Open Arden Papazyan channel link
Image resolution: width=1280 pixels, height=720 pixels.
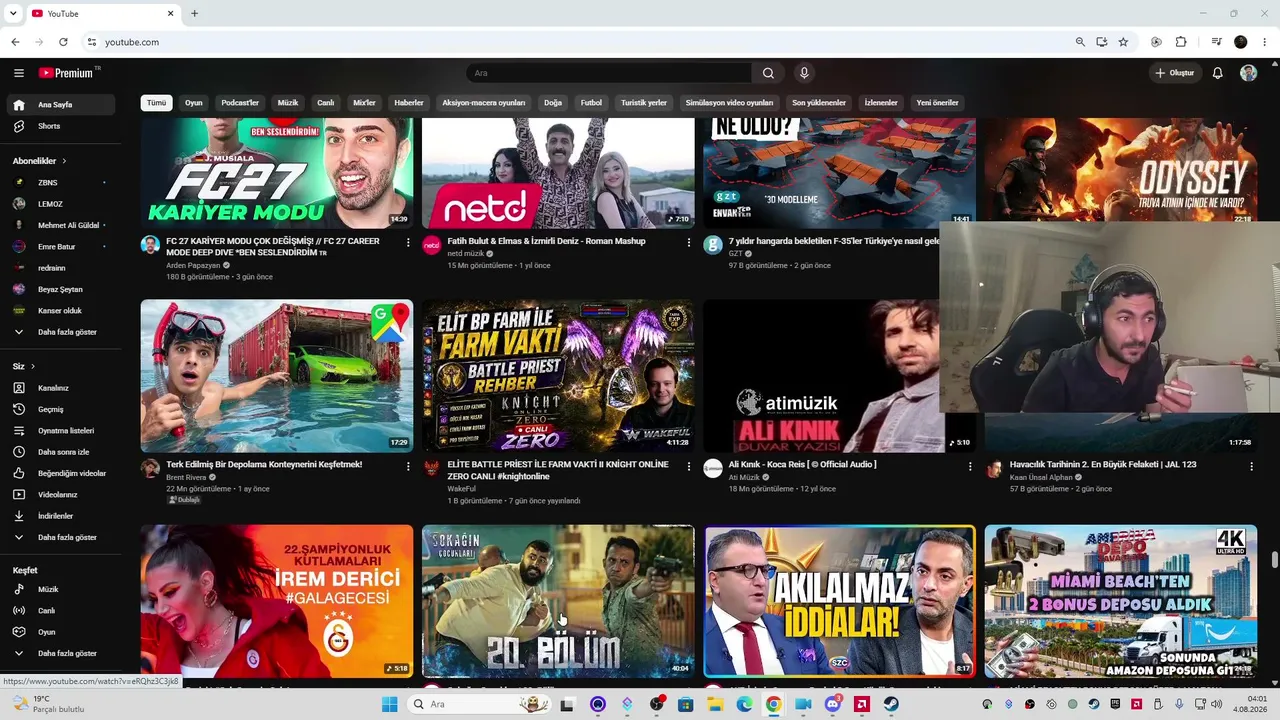pos(193,266)
